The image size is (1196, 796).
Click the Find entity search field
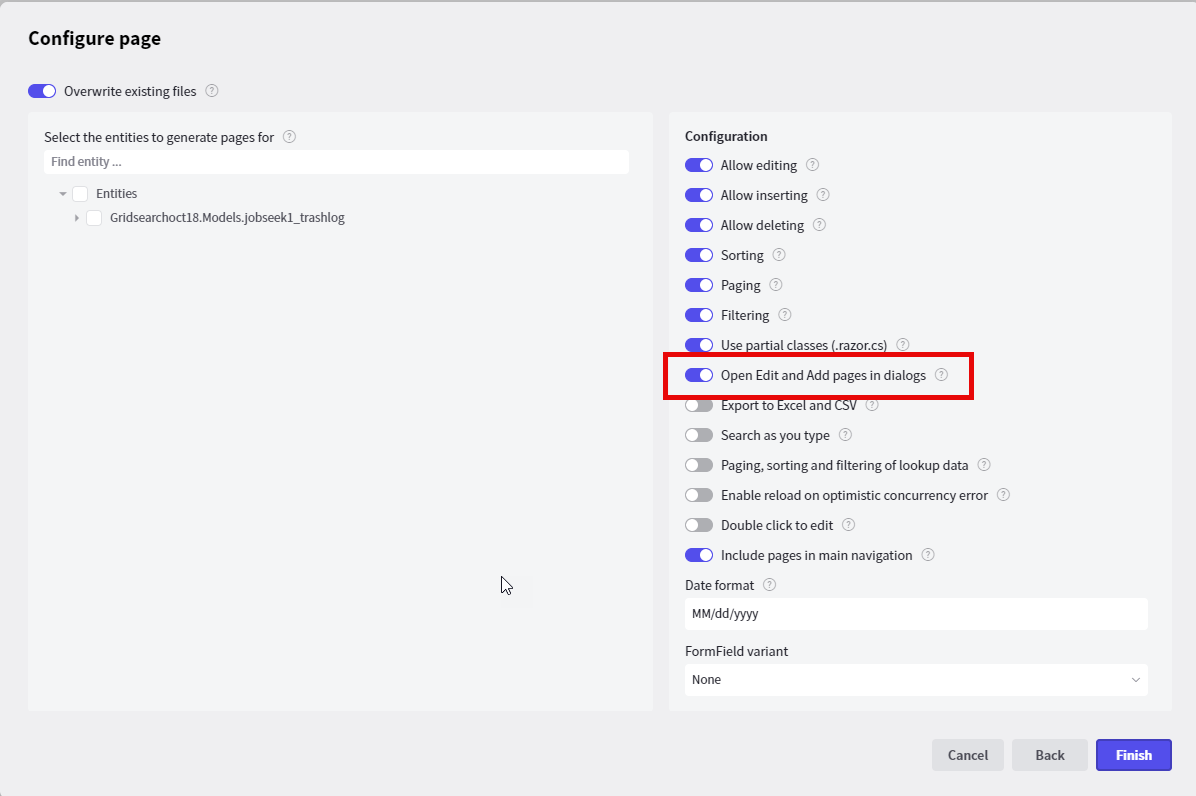coord(335,161)
